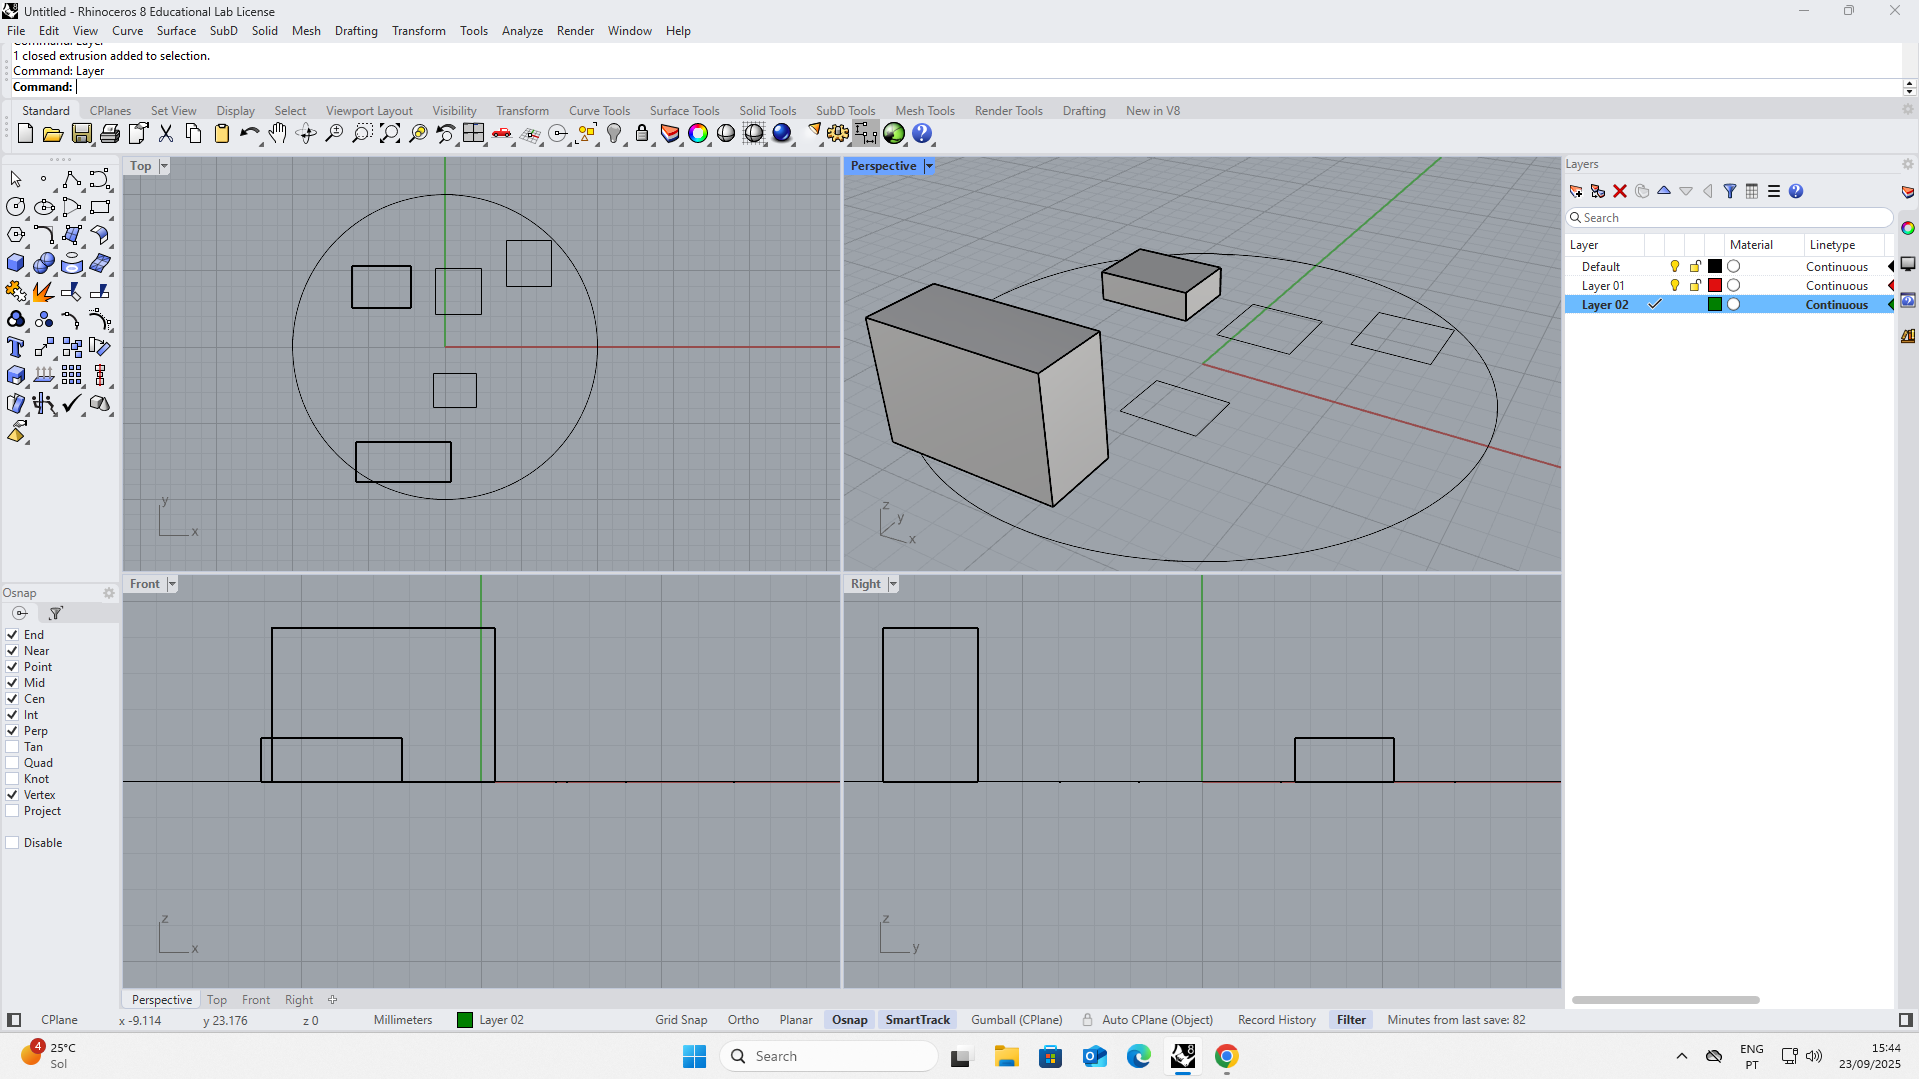The image size is (1919, 1079).
Task: Toggle the light bulb for Layer 01
Action: pyautogui.click(x=1674, y=285)
